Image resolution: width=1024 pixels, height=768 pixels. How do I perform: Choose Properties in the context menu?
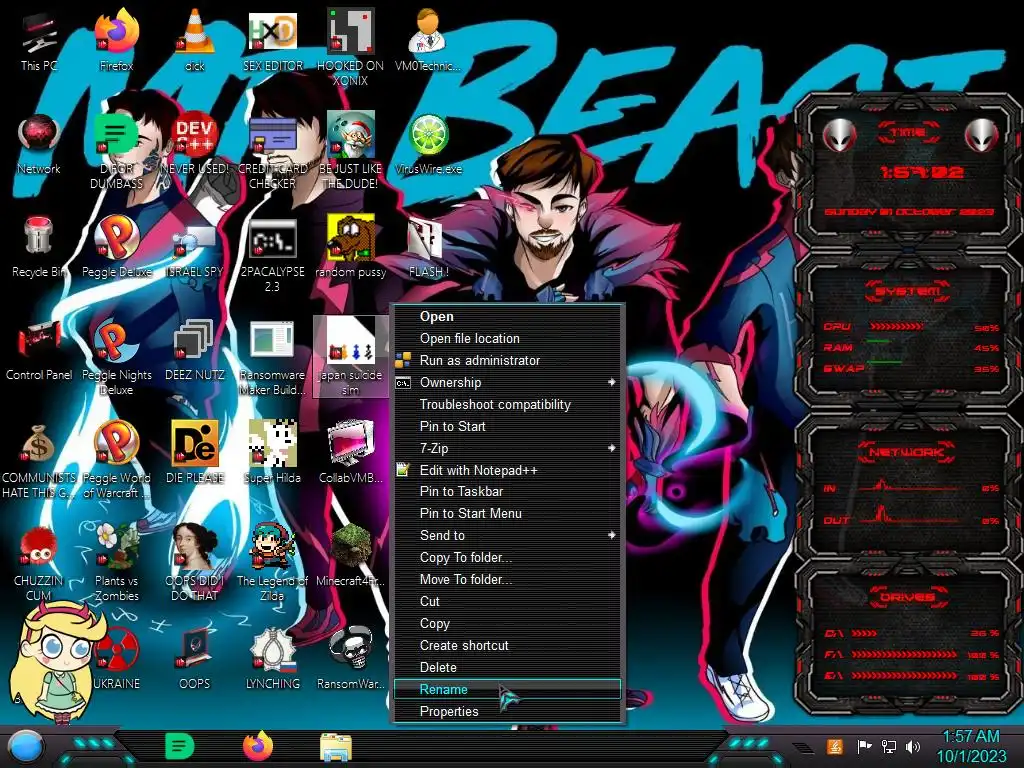pyautogui.click(x=507, y=711)
